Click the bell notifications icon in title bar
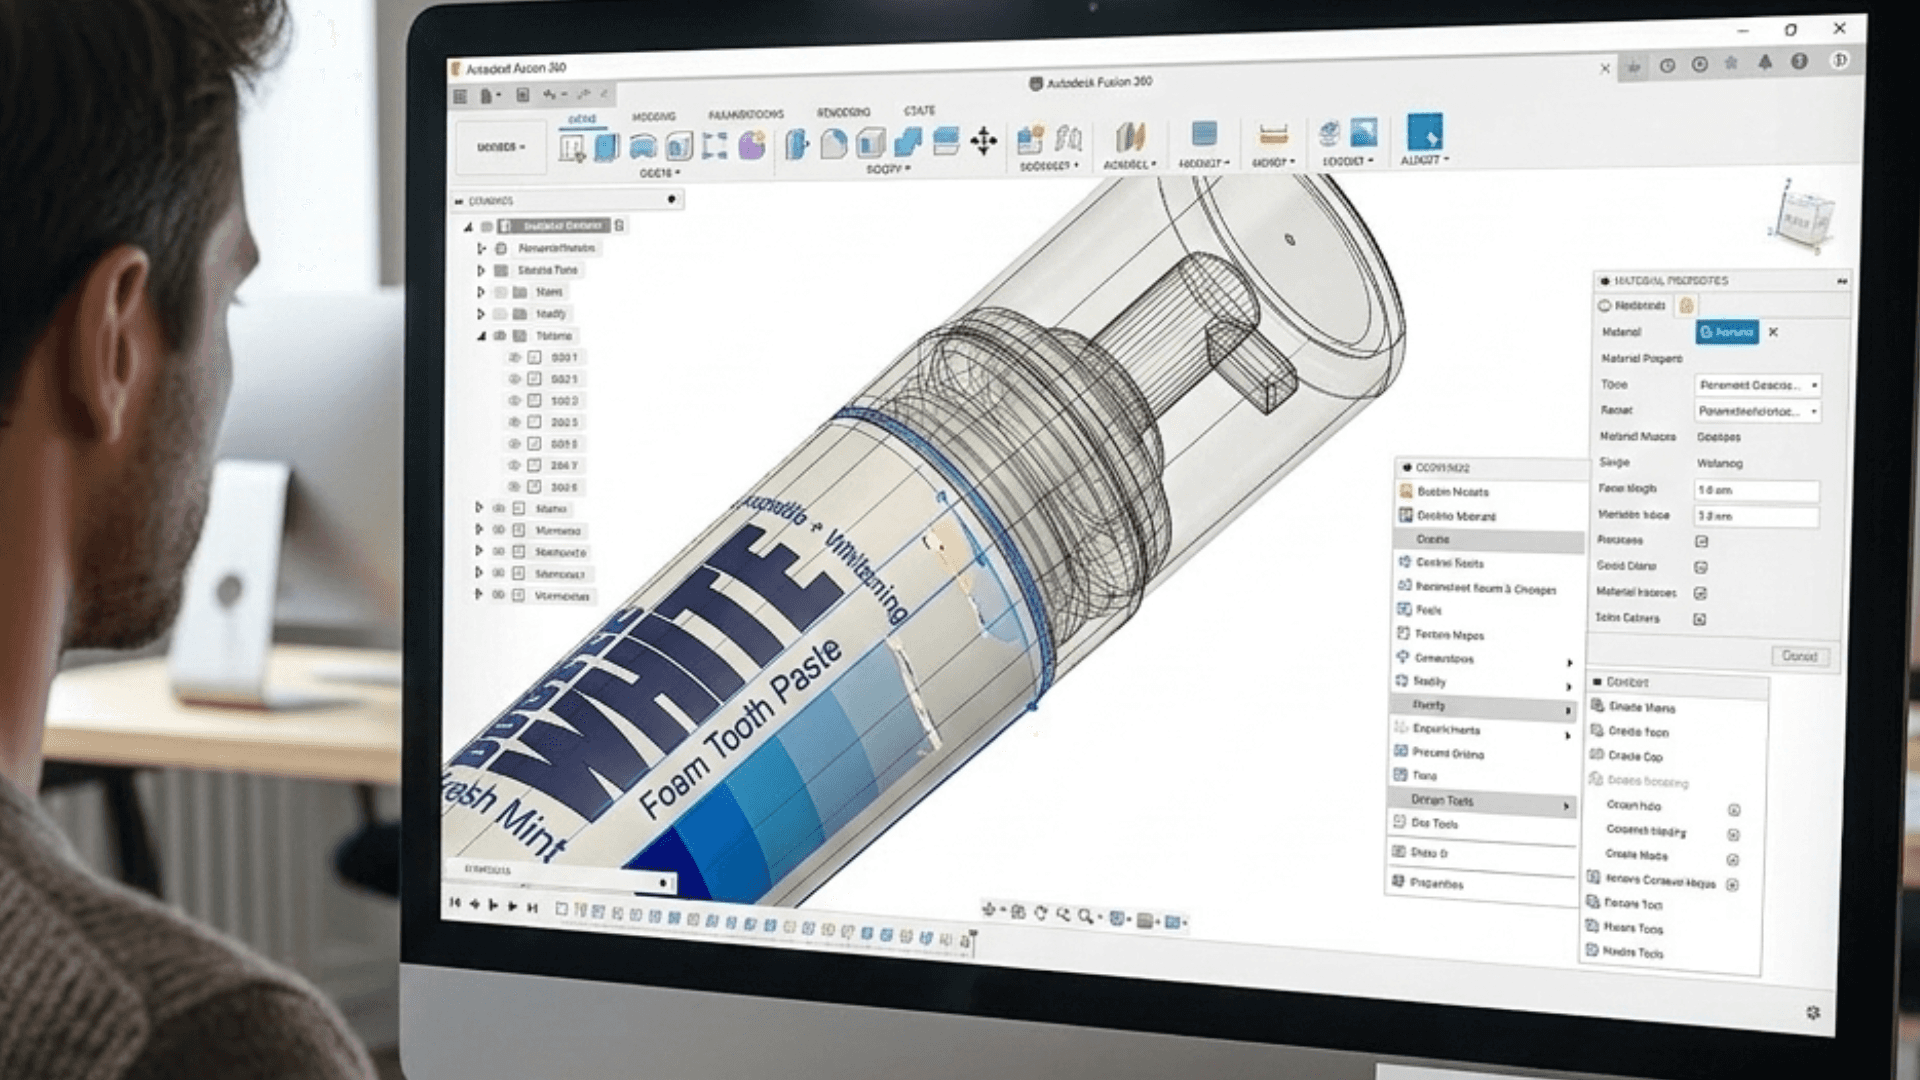The image size is (1920, 1080). pyautogui.click(x=1765, y=63)
